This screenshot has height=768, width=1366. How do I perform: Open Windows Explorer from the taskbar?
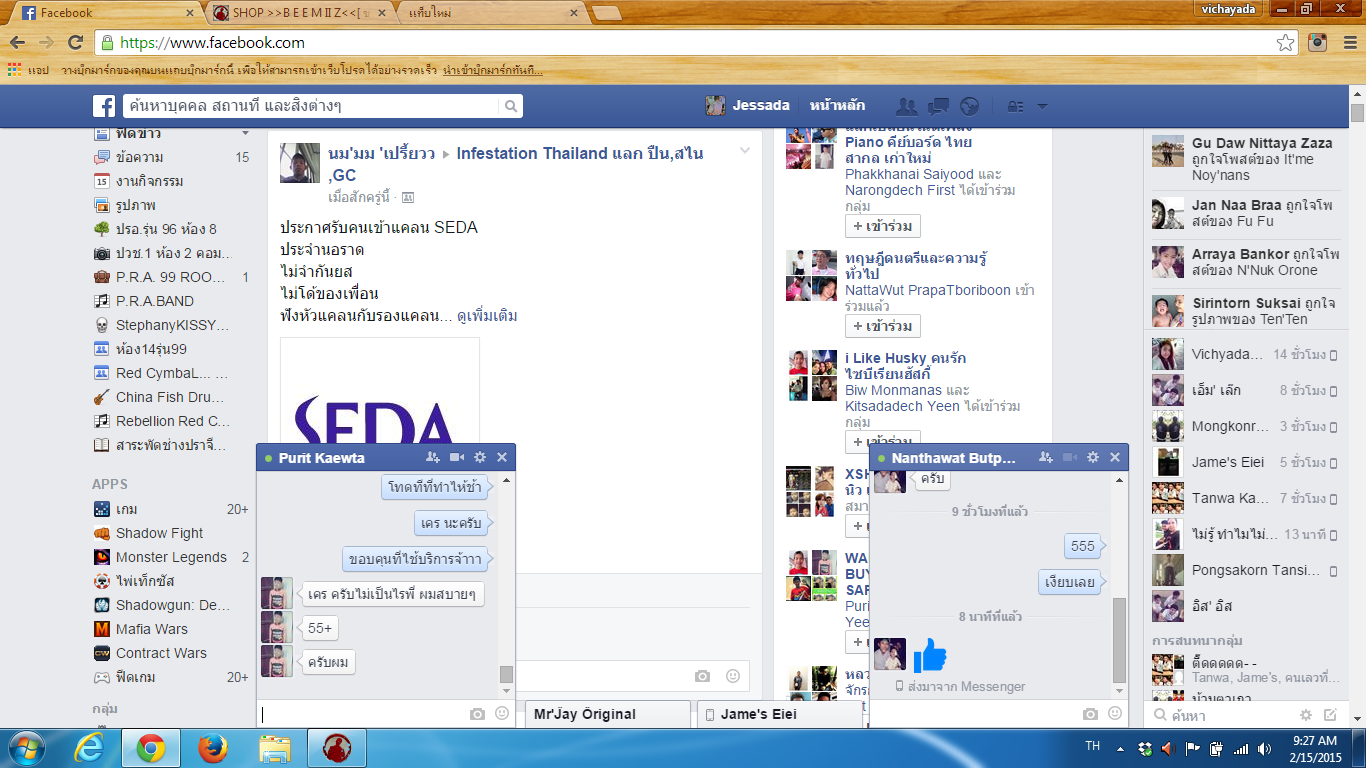pyautogui.click(x=274, y=748)
